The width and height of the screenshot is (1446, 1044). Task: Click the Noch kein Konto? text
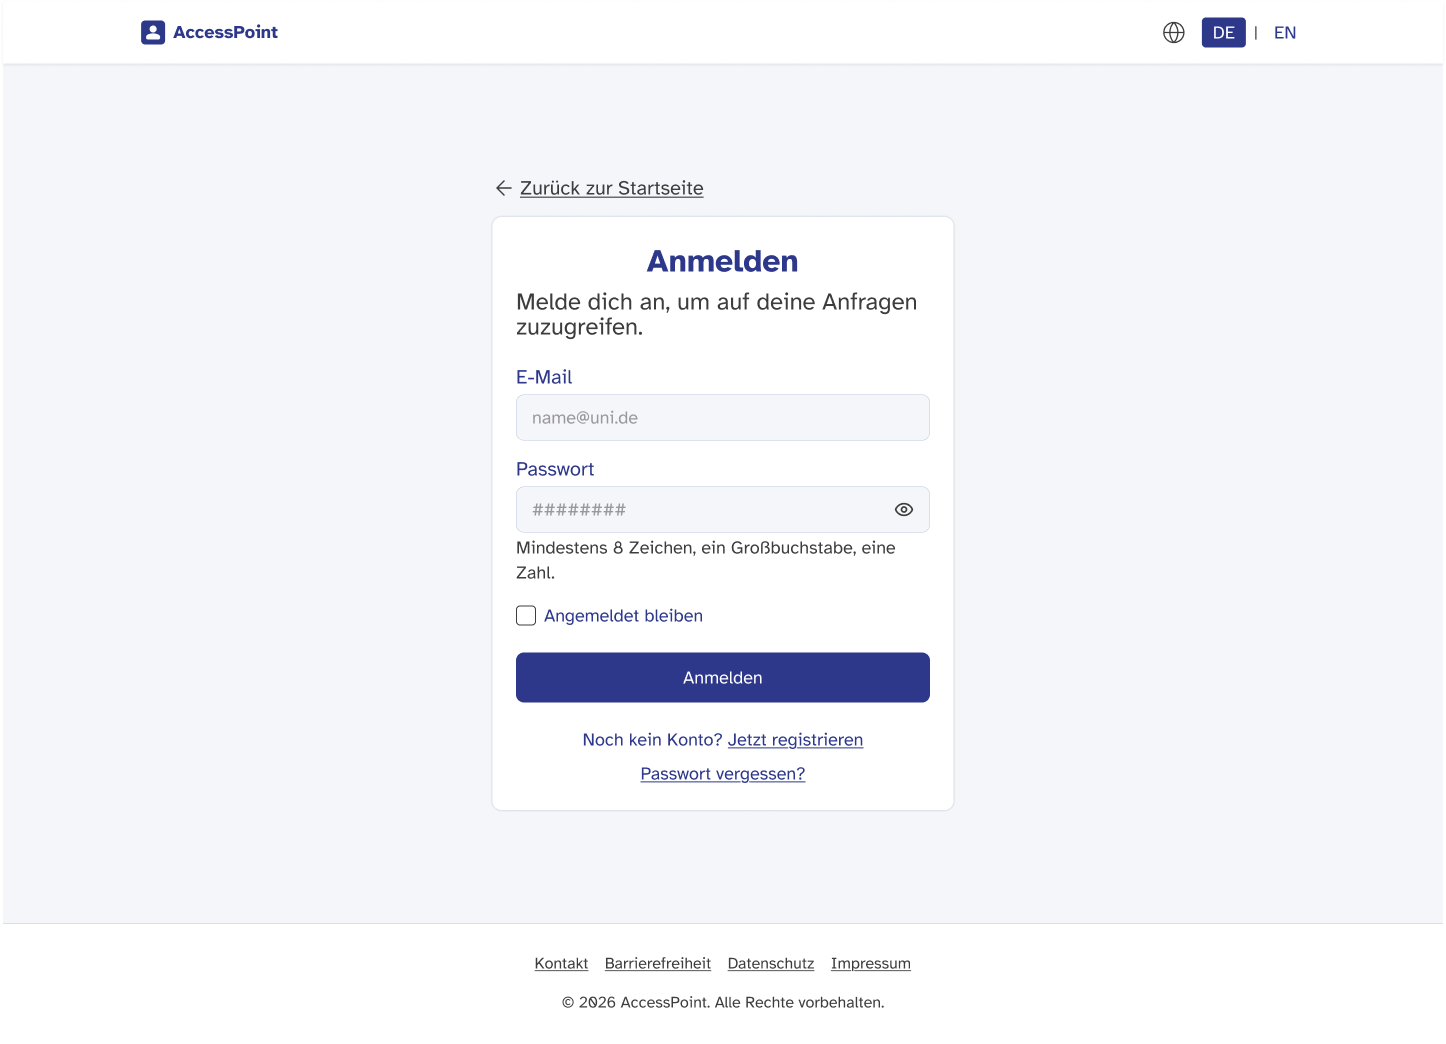click(x=652, y=740)
